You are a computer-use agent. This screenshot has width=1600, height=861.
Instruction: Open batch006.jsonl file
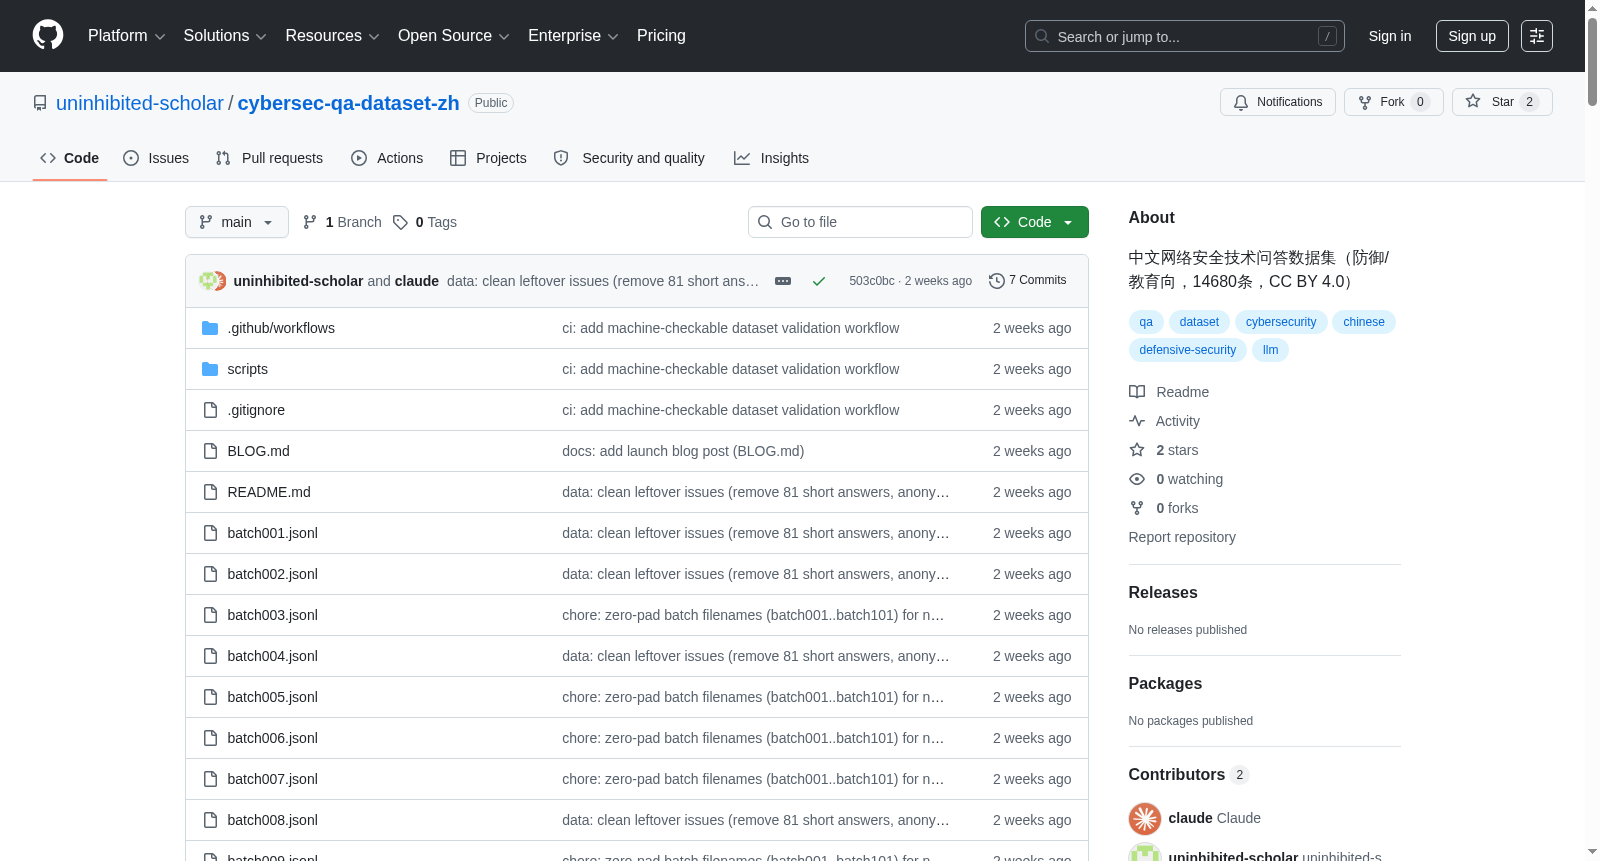tap(272, 738)
